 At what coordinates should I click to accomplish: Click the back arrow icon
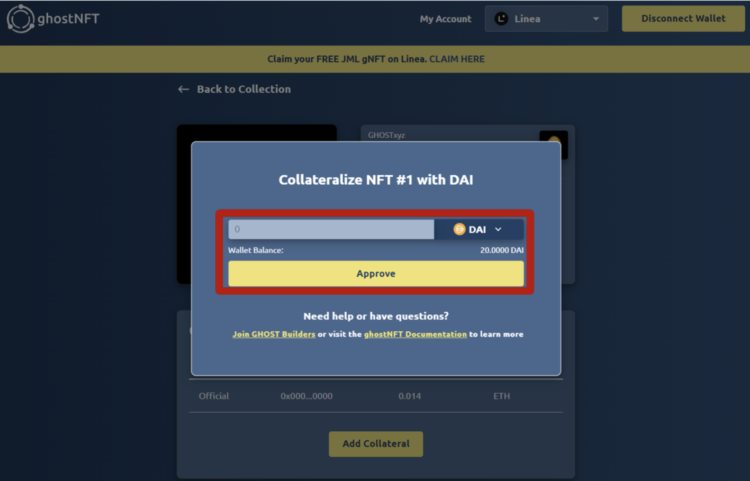click(183, 89)
